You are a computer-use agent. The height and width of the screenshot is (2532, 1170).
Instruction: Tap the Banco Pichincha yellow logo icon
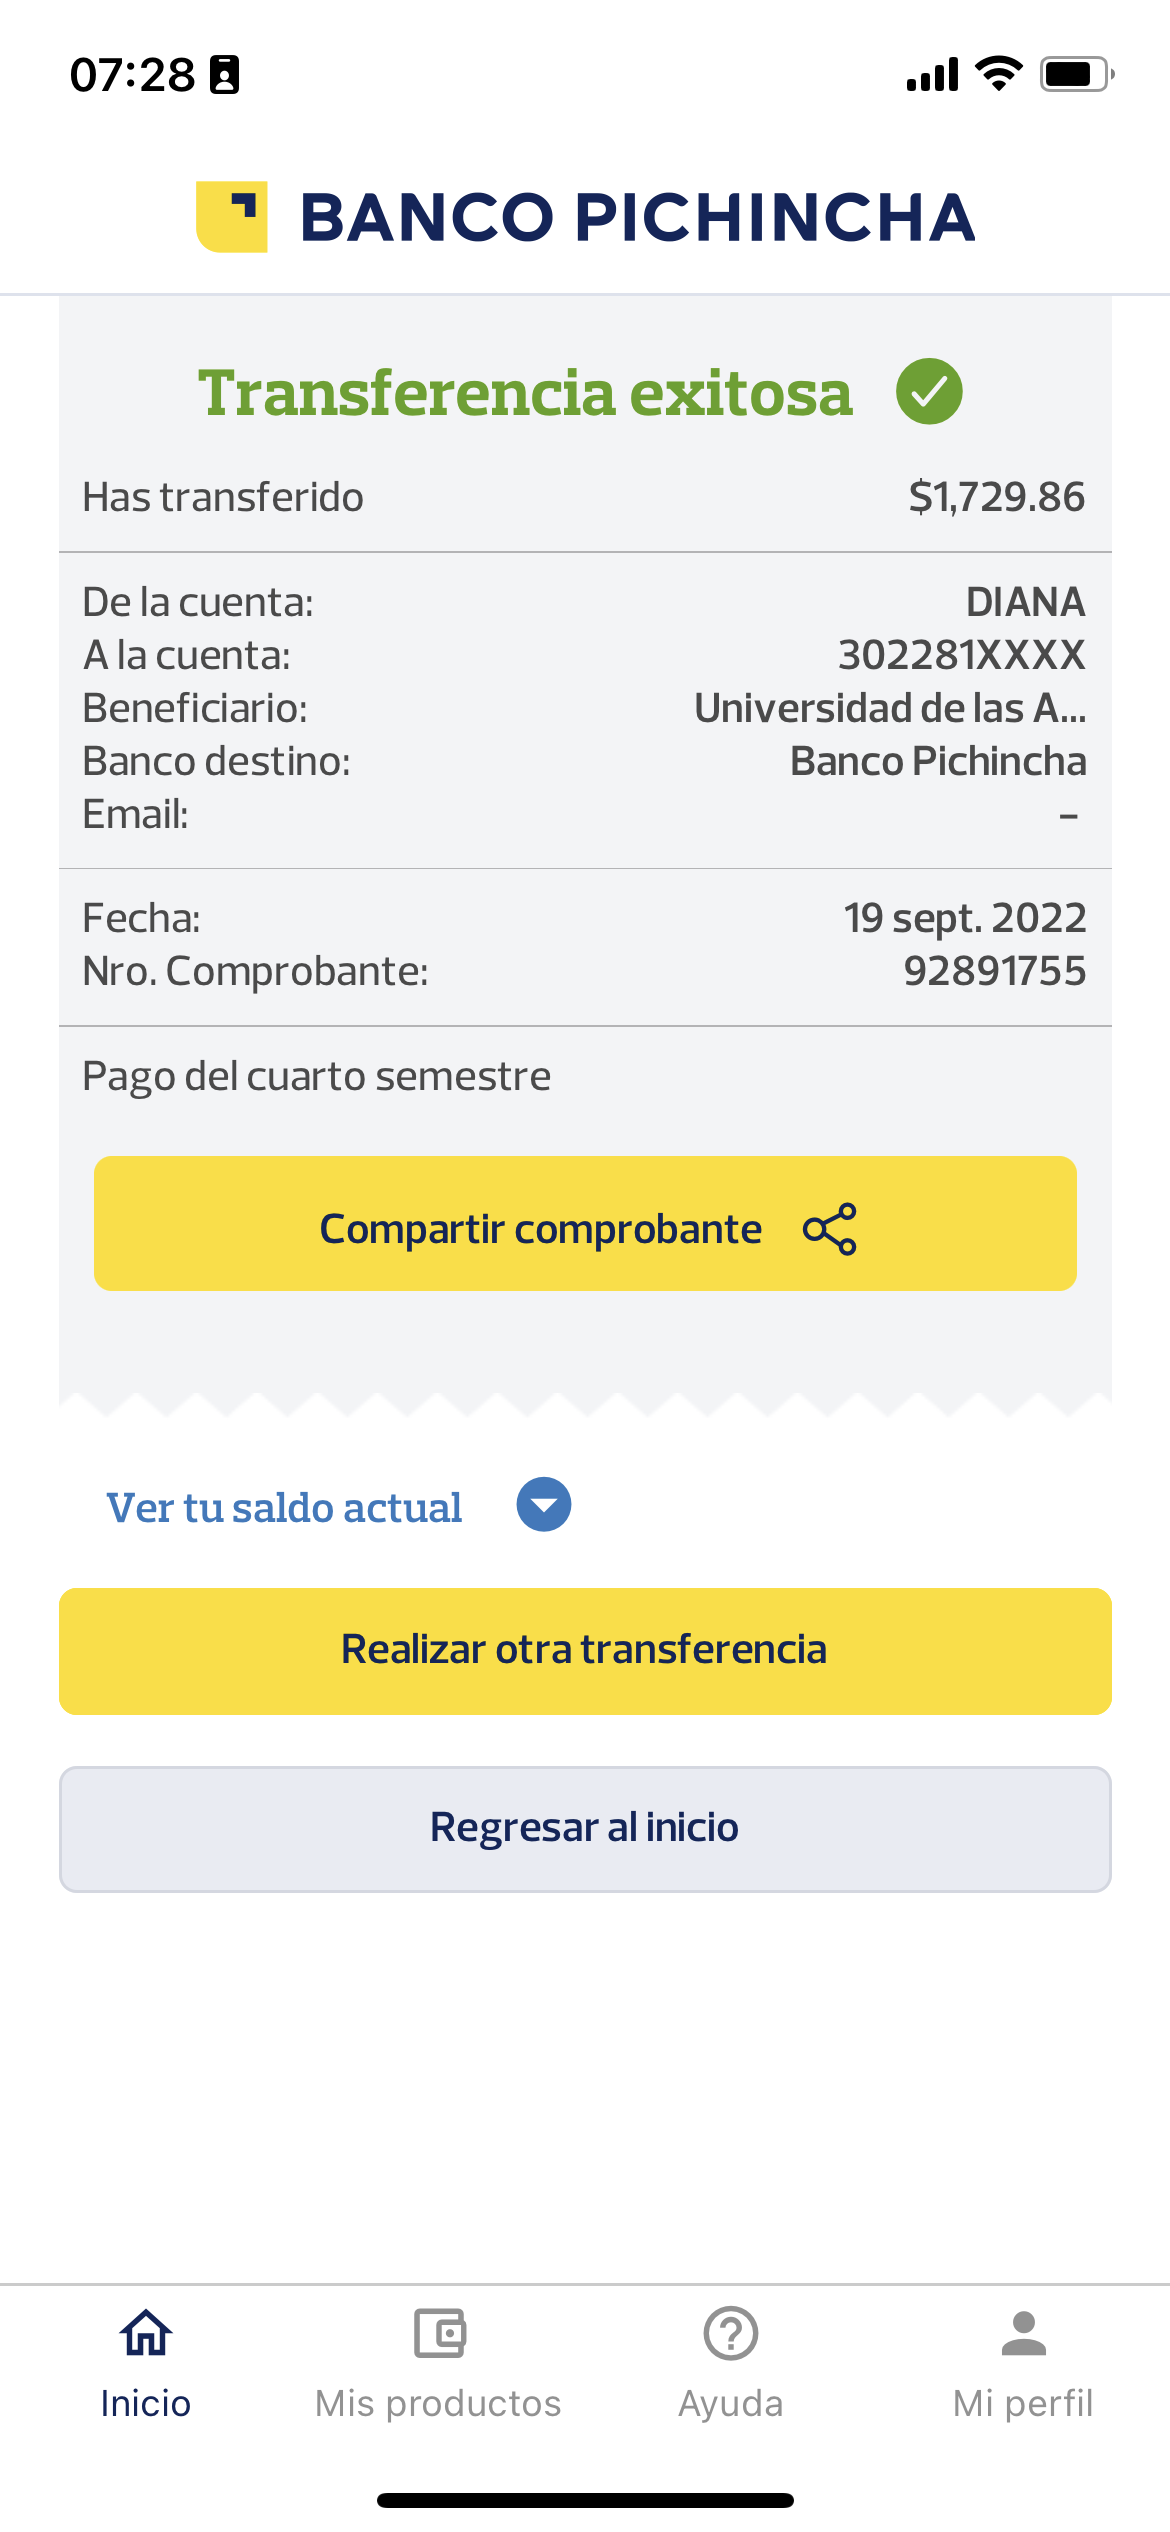pos(232,217)
